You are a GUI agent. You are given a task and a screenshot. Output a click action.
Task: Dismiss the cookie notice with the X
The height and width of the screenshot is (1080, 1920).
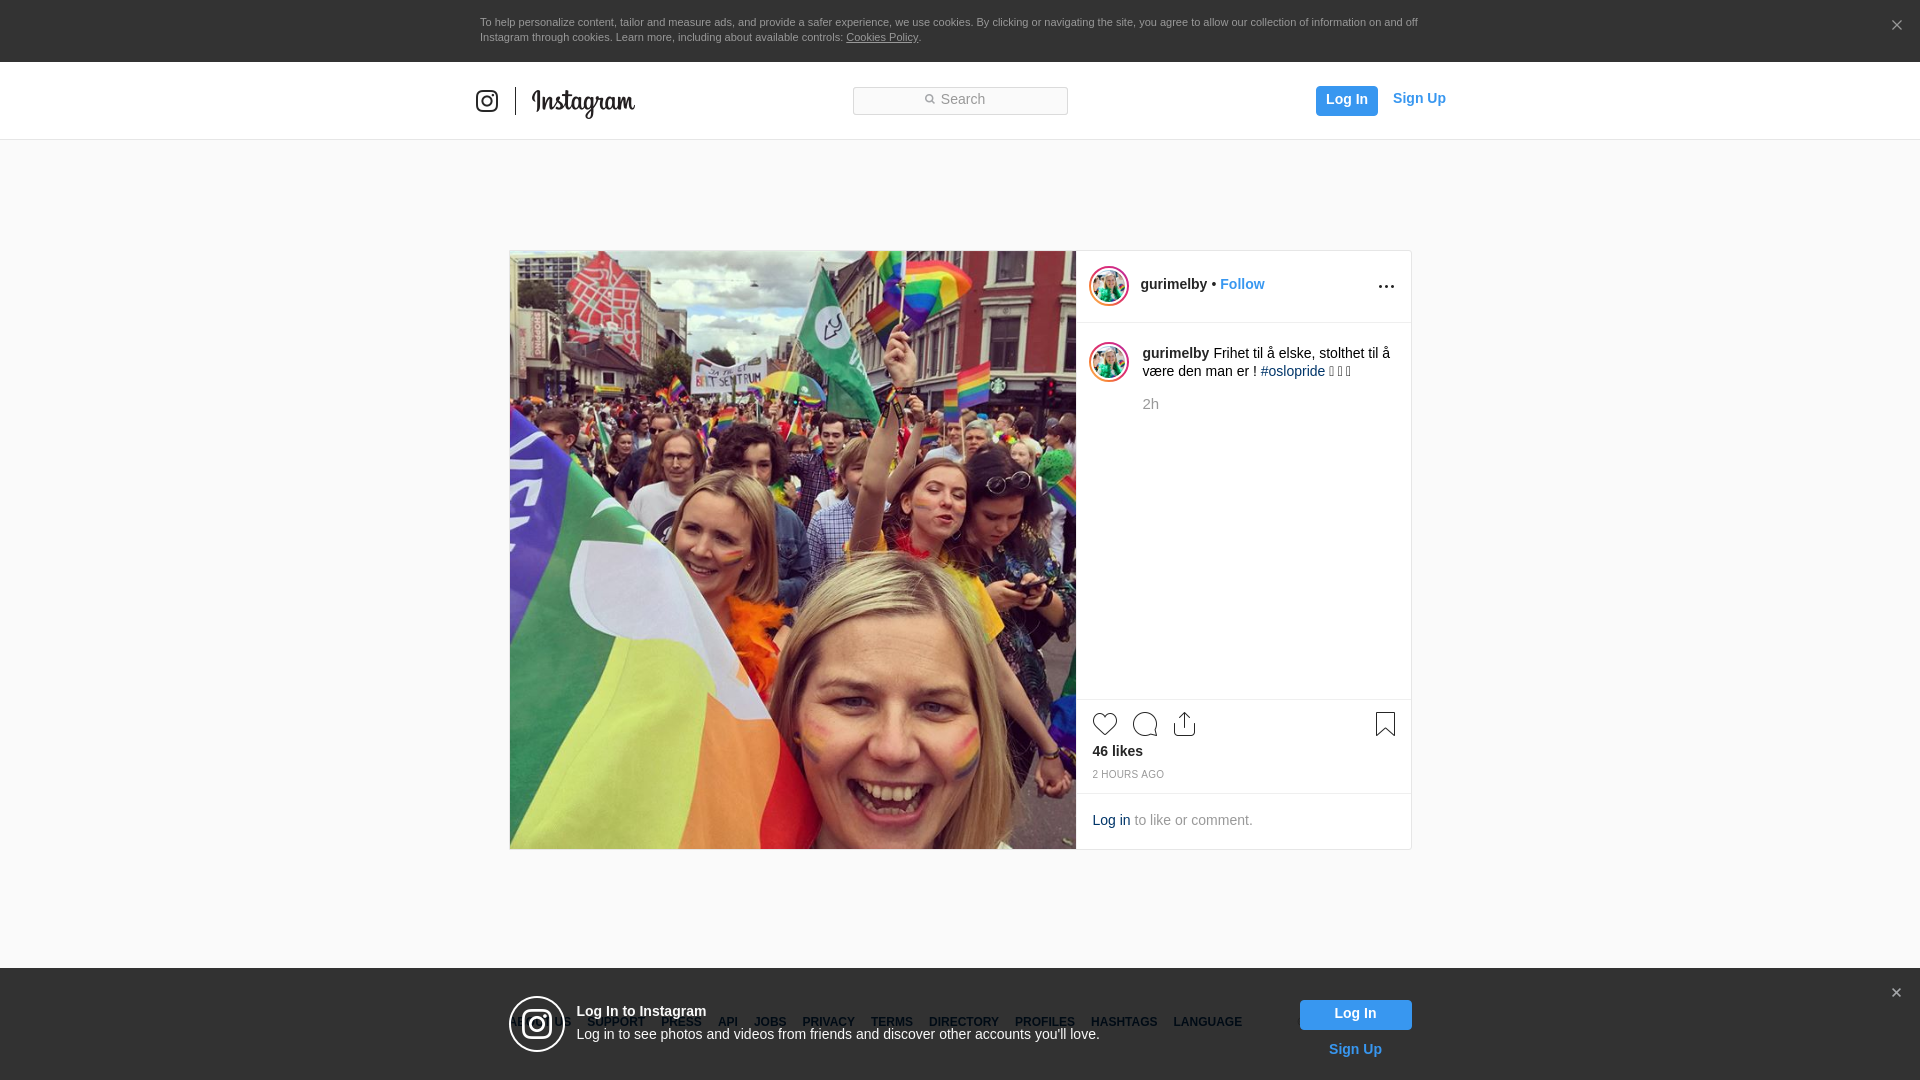click(x=1896, y=26)
